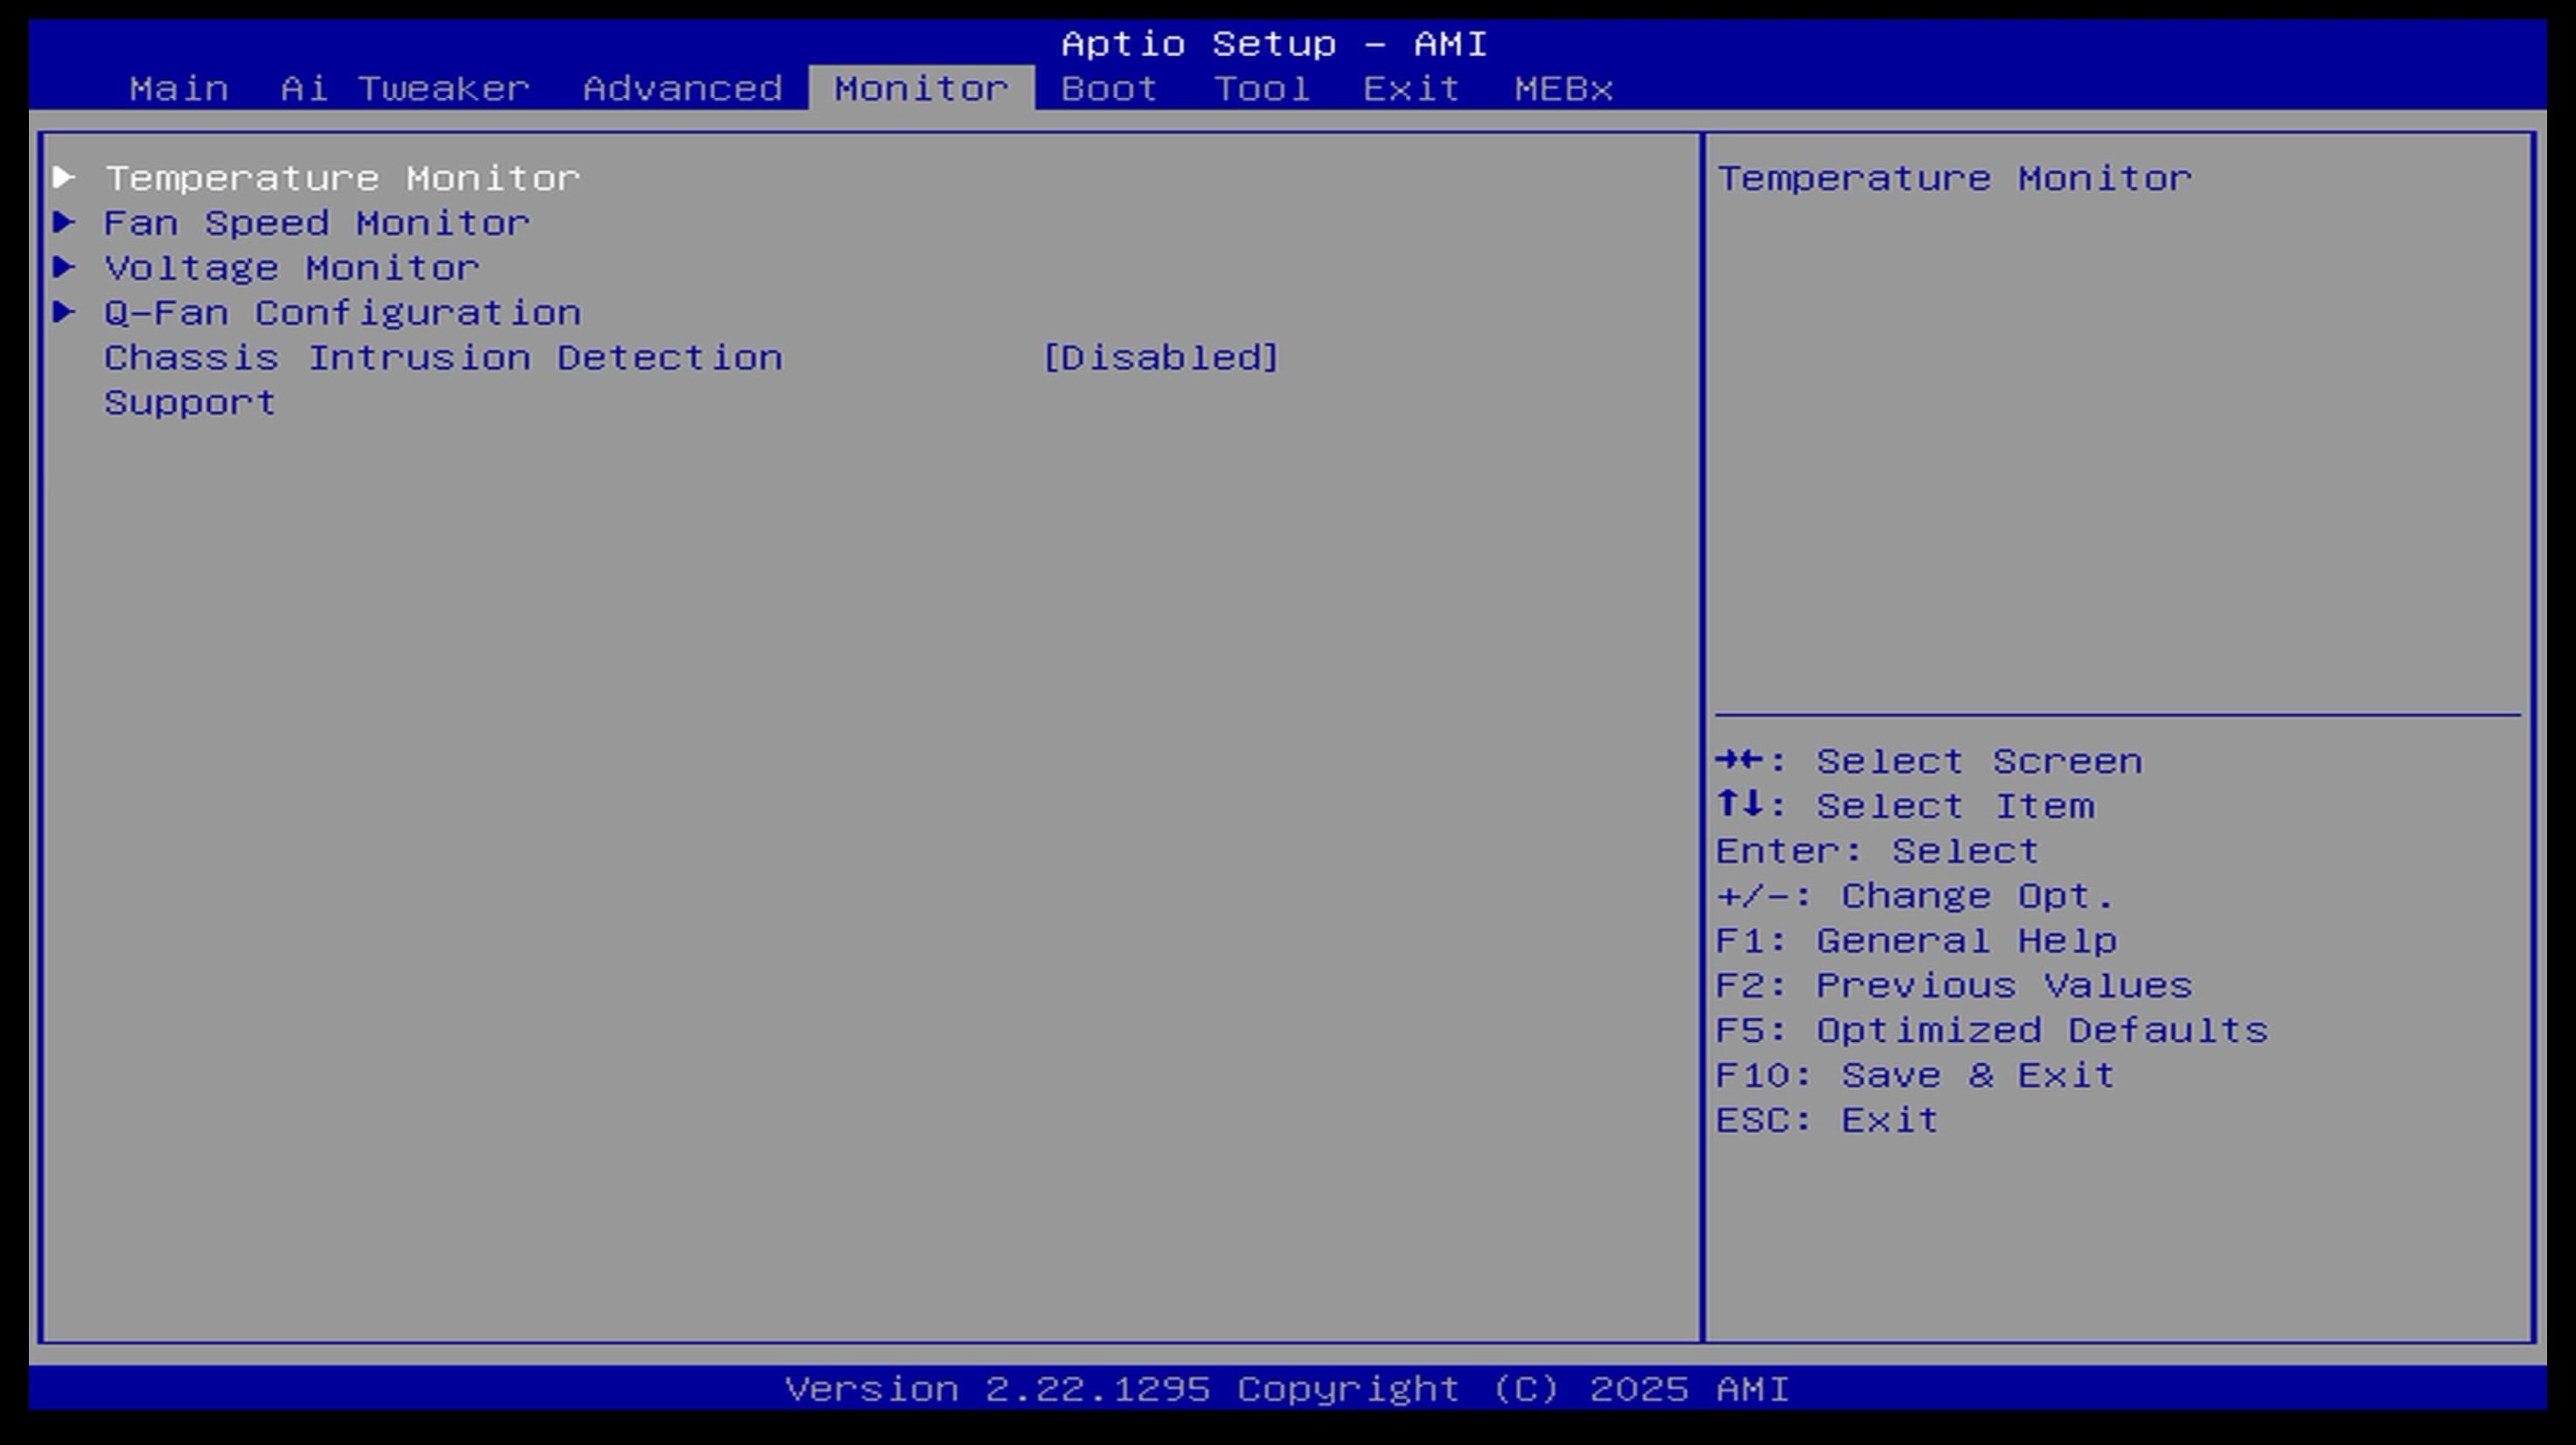Image resolution: width=2576 pixels, height=1445 pixels.
Task: Change the Chassis Intrusion Detection [Disabled] value
Action: 1160,358
